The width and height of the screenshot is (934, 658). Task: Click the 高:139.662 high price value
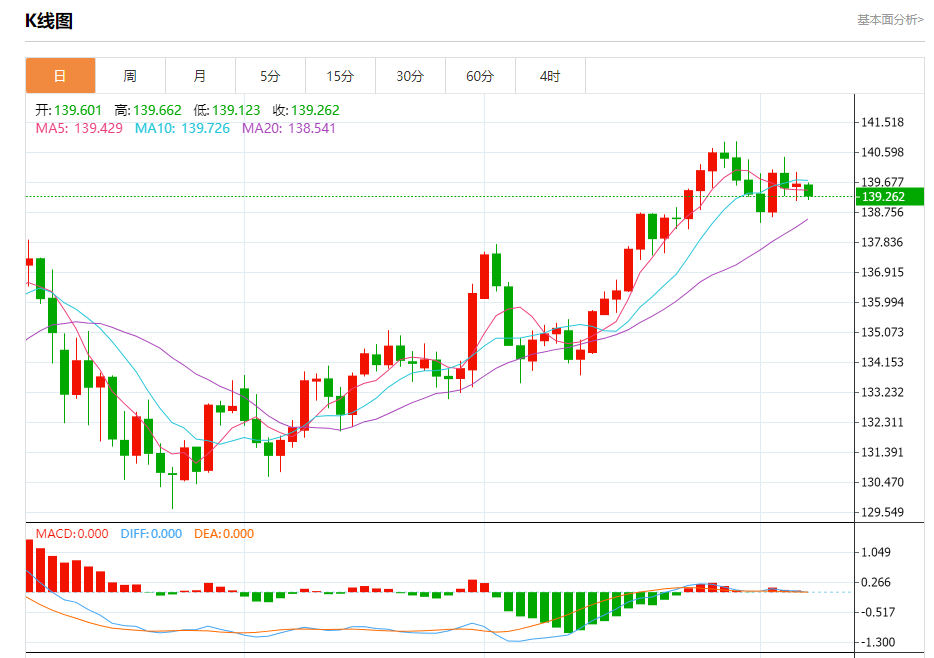tap(148, 110)
